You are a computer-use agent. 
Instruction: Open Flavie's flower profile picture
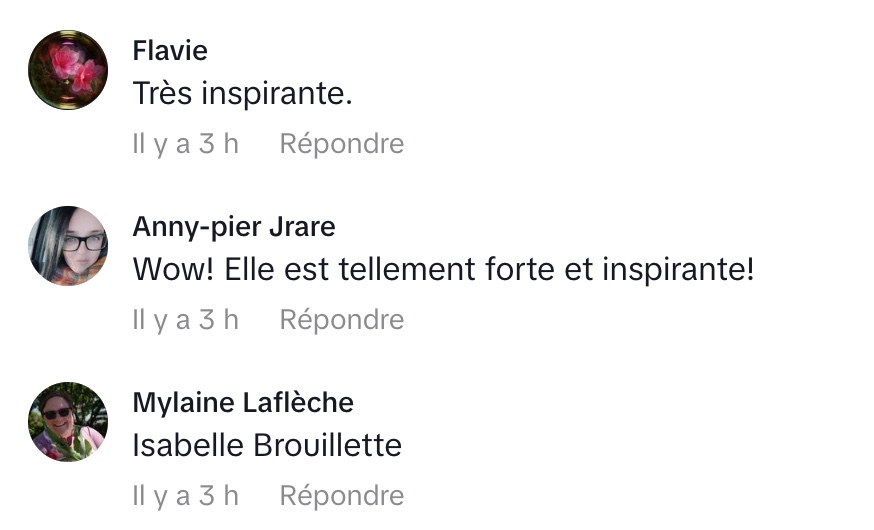tap(68, 70)
